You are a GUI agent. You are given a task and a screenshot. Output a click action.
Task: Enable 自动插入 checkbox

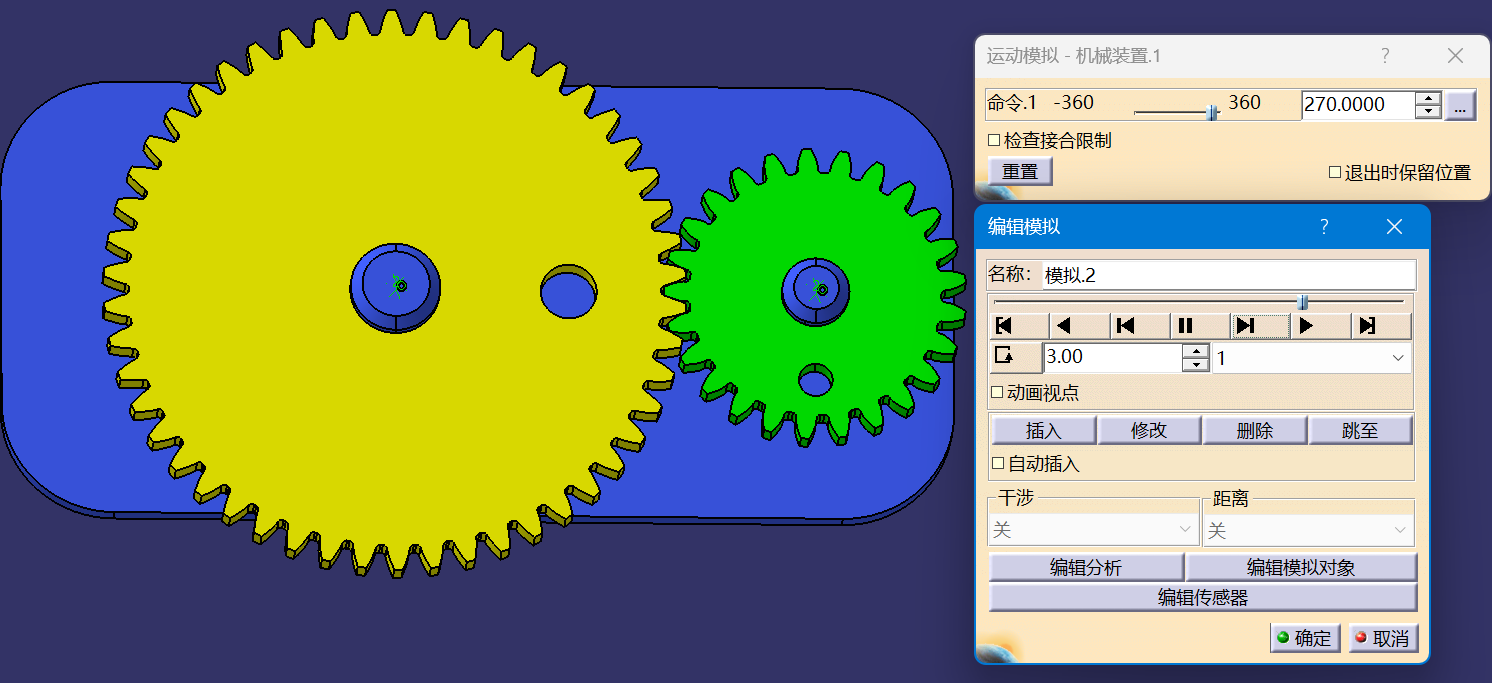[x=996, y=464]
